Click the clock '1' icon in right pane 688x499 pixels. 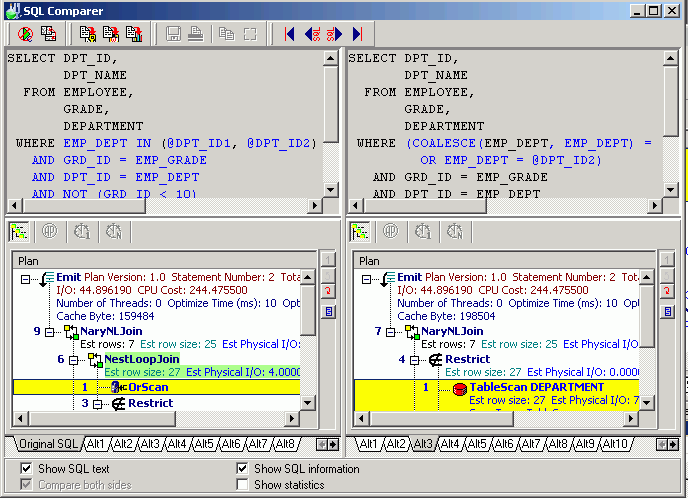pos(423,231)
